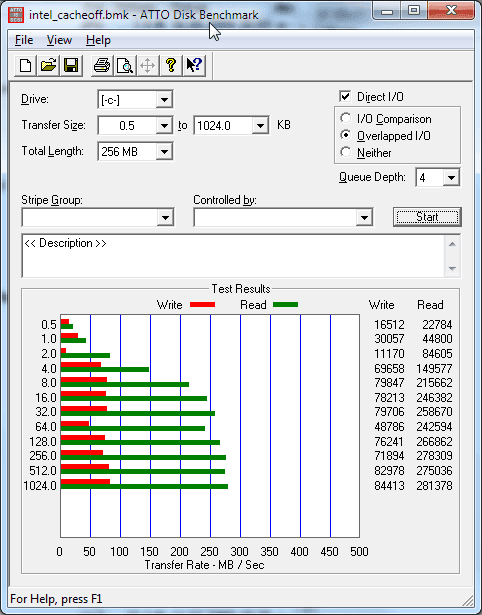The image size is (482, 615).
Task: Click inside the Description text box
Action: [x=234, y=256]
